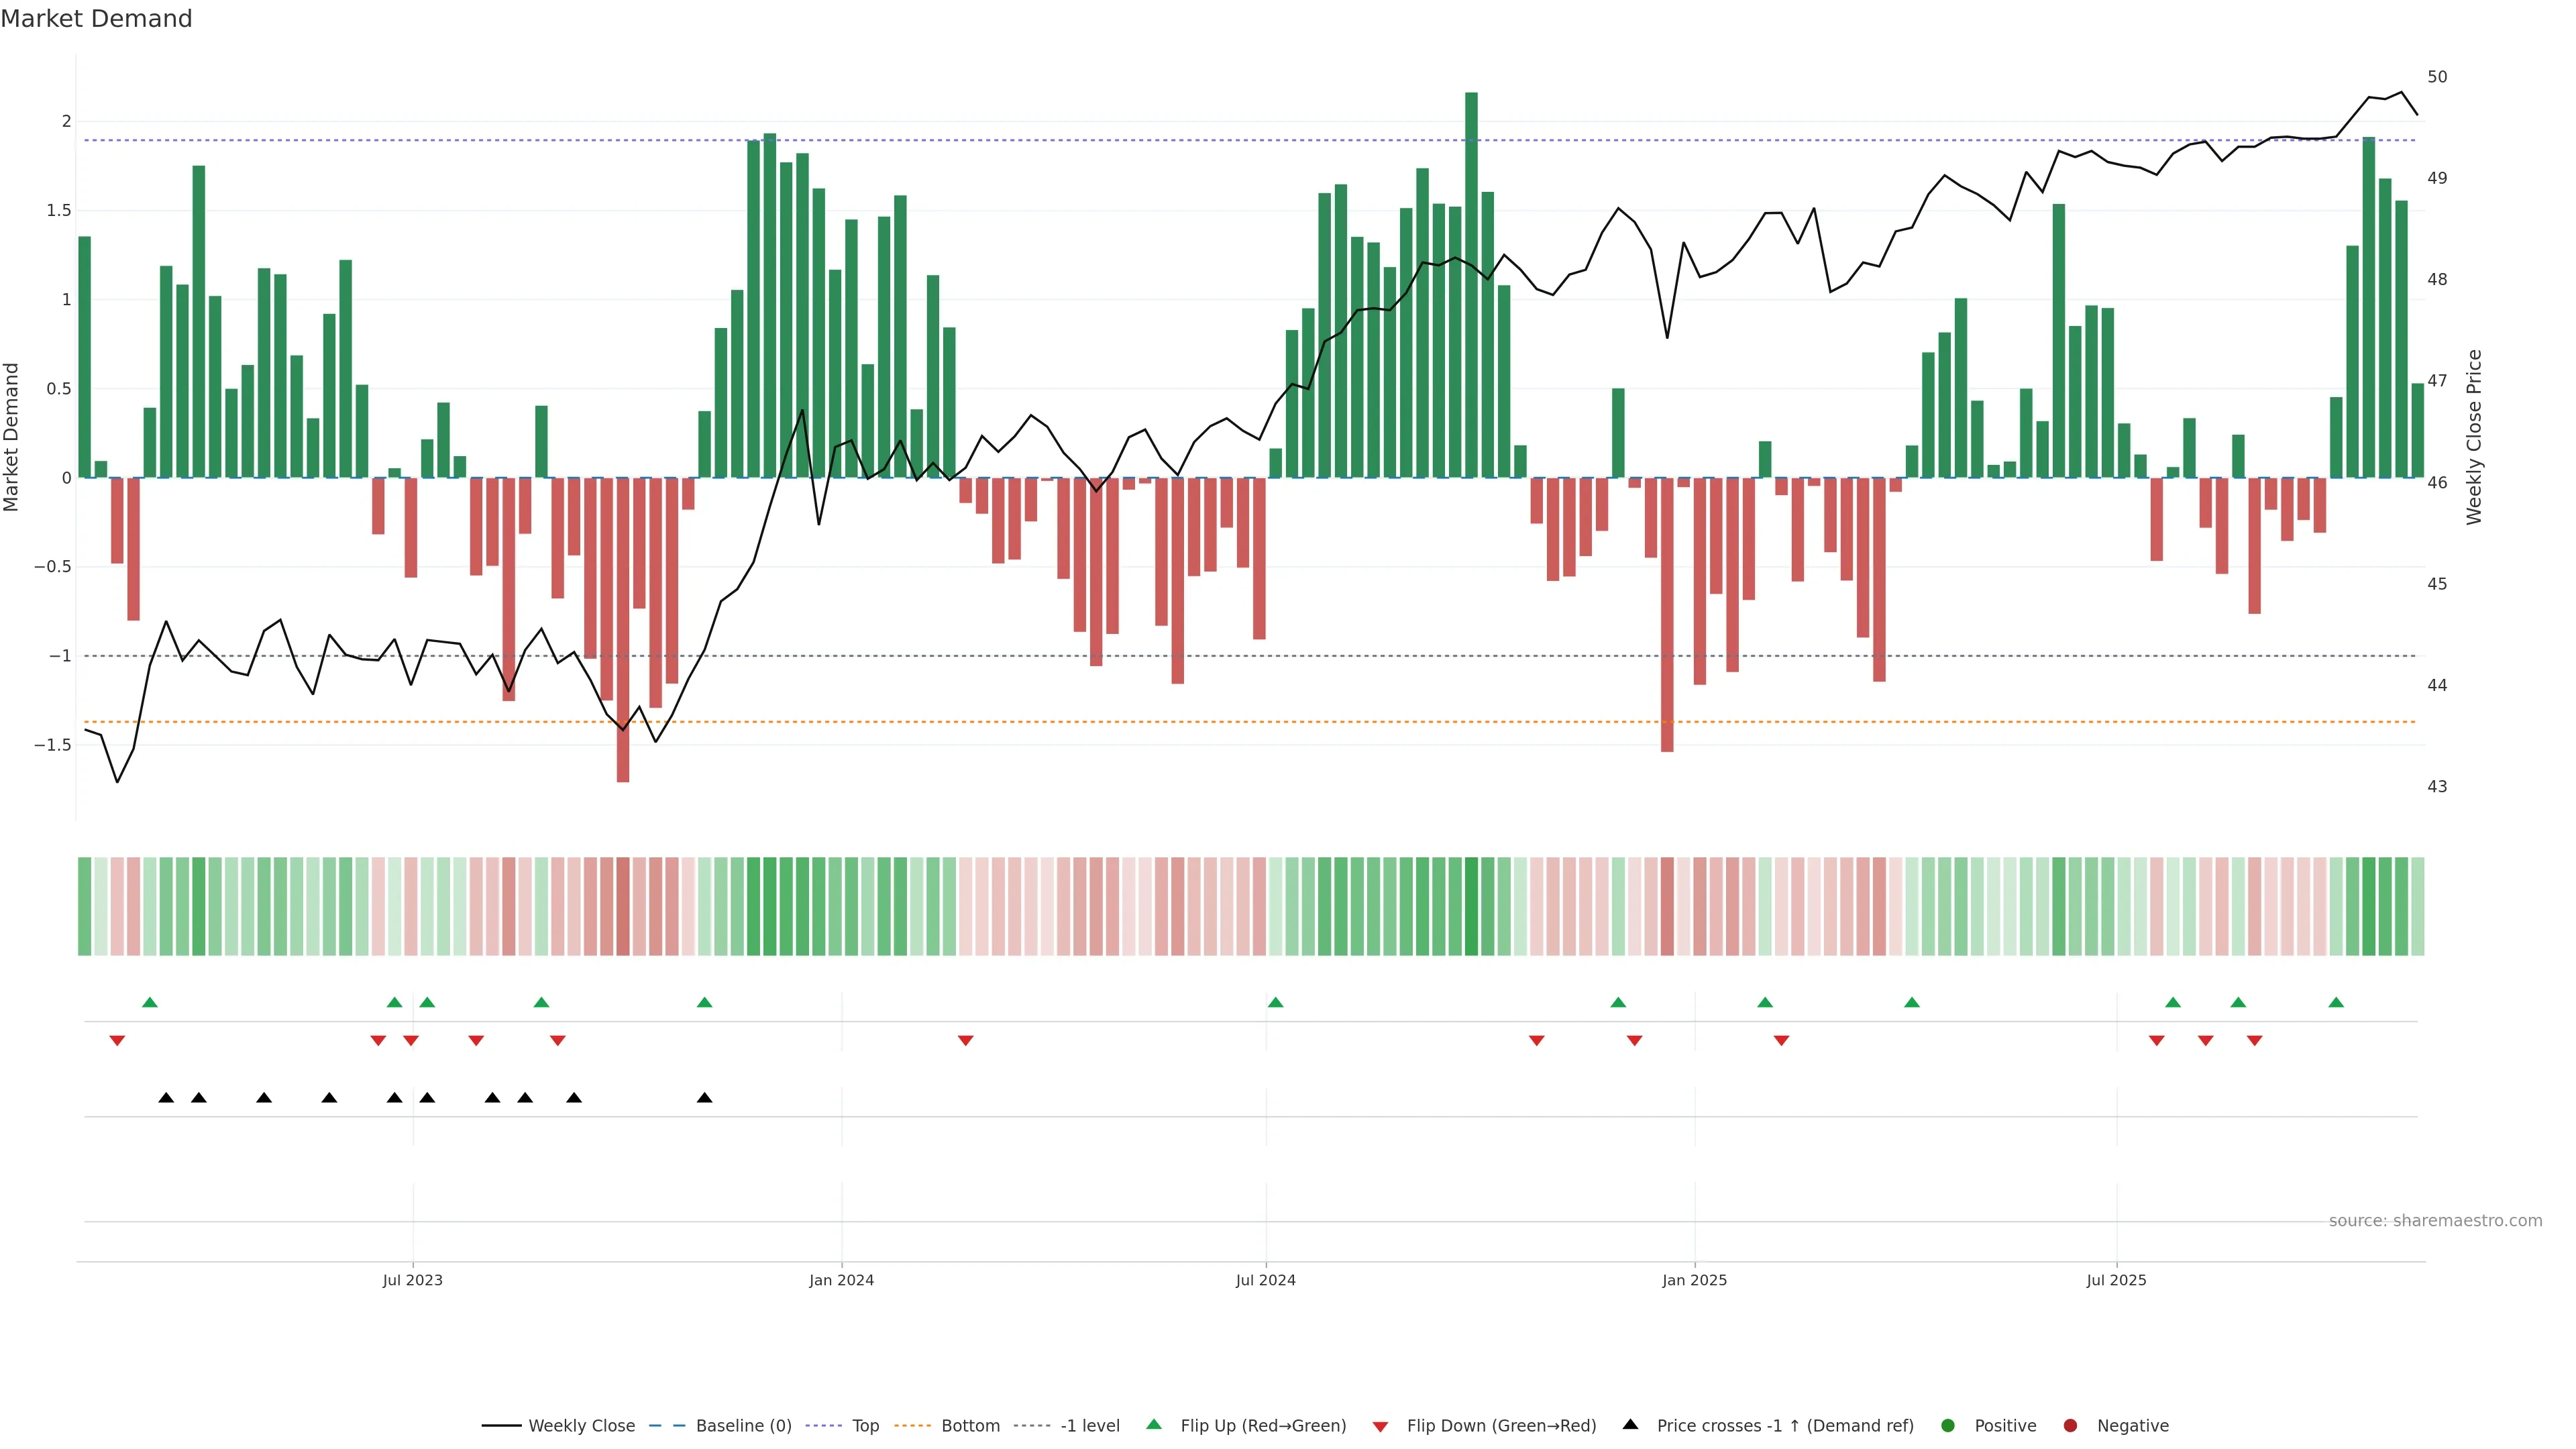
Task: Click the Jul 2025 axis label
Action: coord(2116,1281)
